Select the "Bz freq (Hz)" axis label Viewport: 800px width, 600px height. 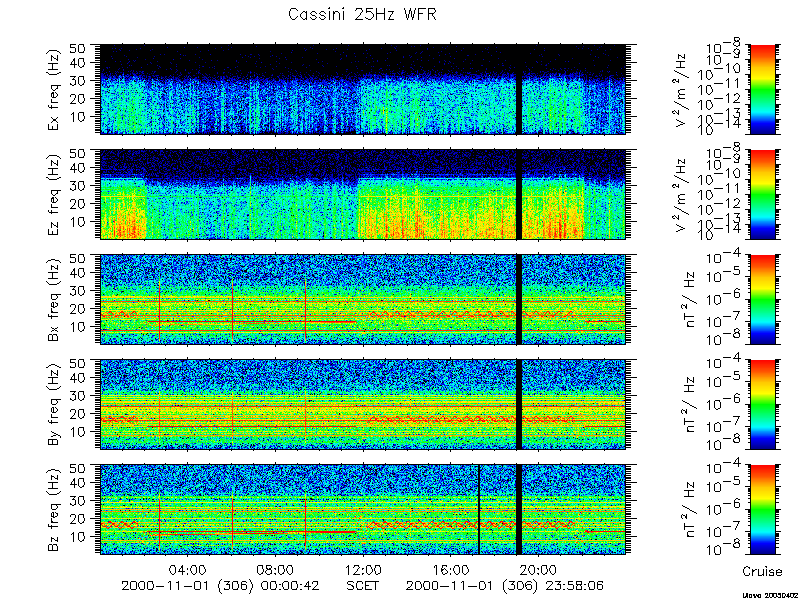(55, 510)
